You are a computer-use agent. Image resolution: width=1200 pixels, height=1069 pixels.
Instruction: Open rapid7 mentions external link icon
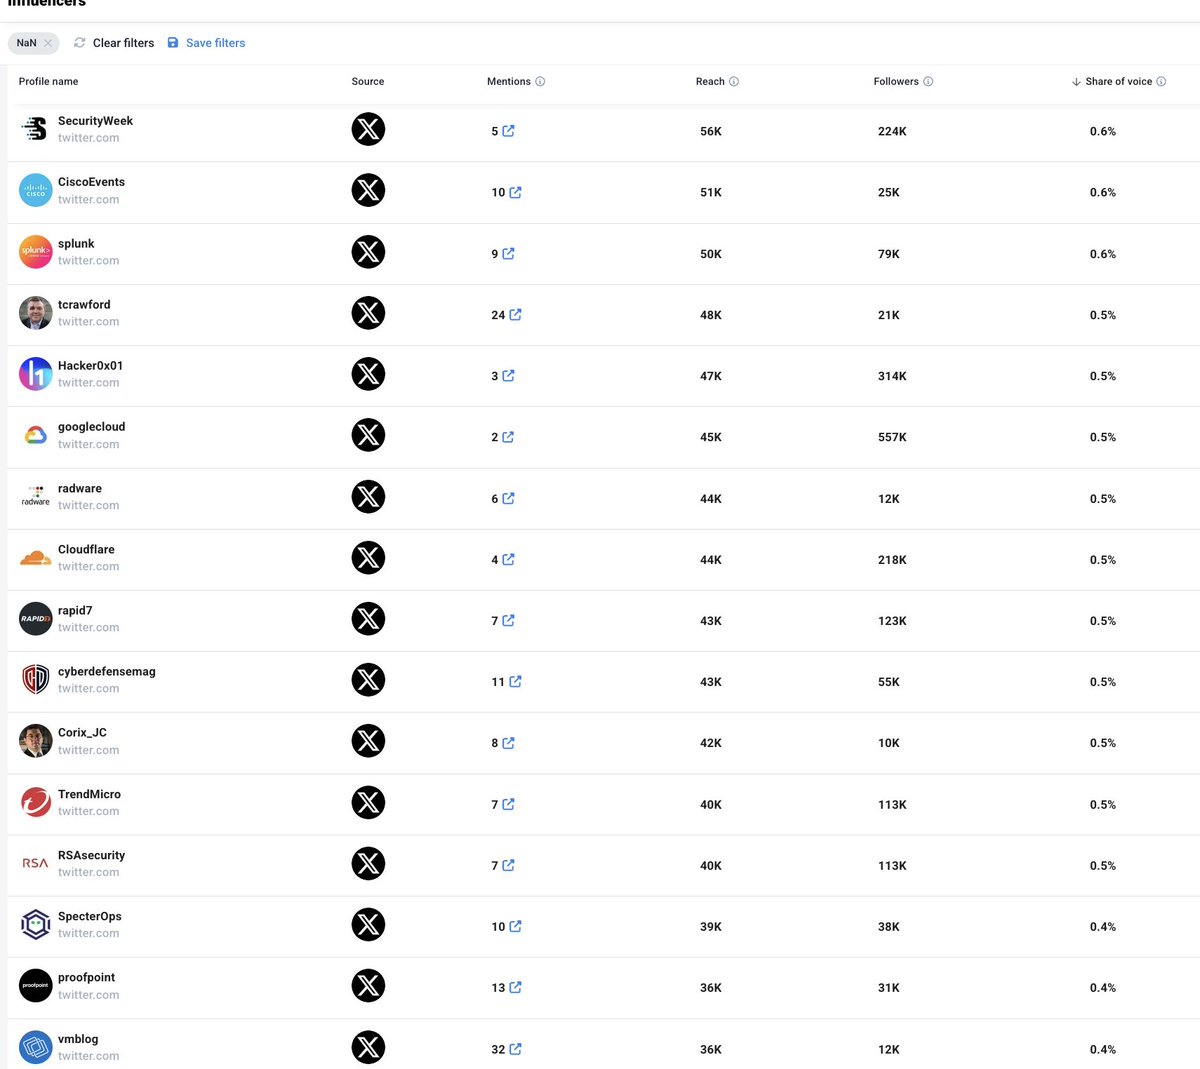click(x=508, y=621)
